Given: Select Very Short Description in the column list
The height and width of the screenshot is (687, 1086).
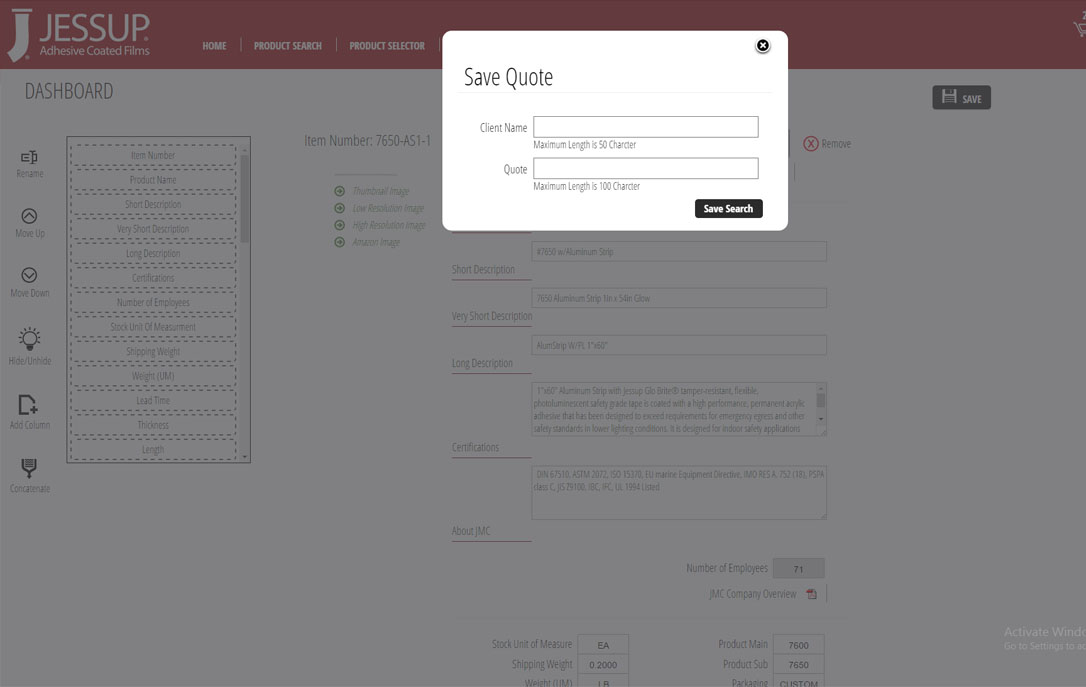Looking at the screenshot, I should pyautogui.click(x=153, y=229).
